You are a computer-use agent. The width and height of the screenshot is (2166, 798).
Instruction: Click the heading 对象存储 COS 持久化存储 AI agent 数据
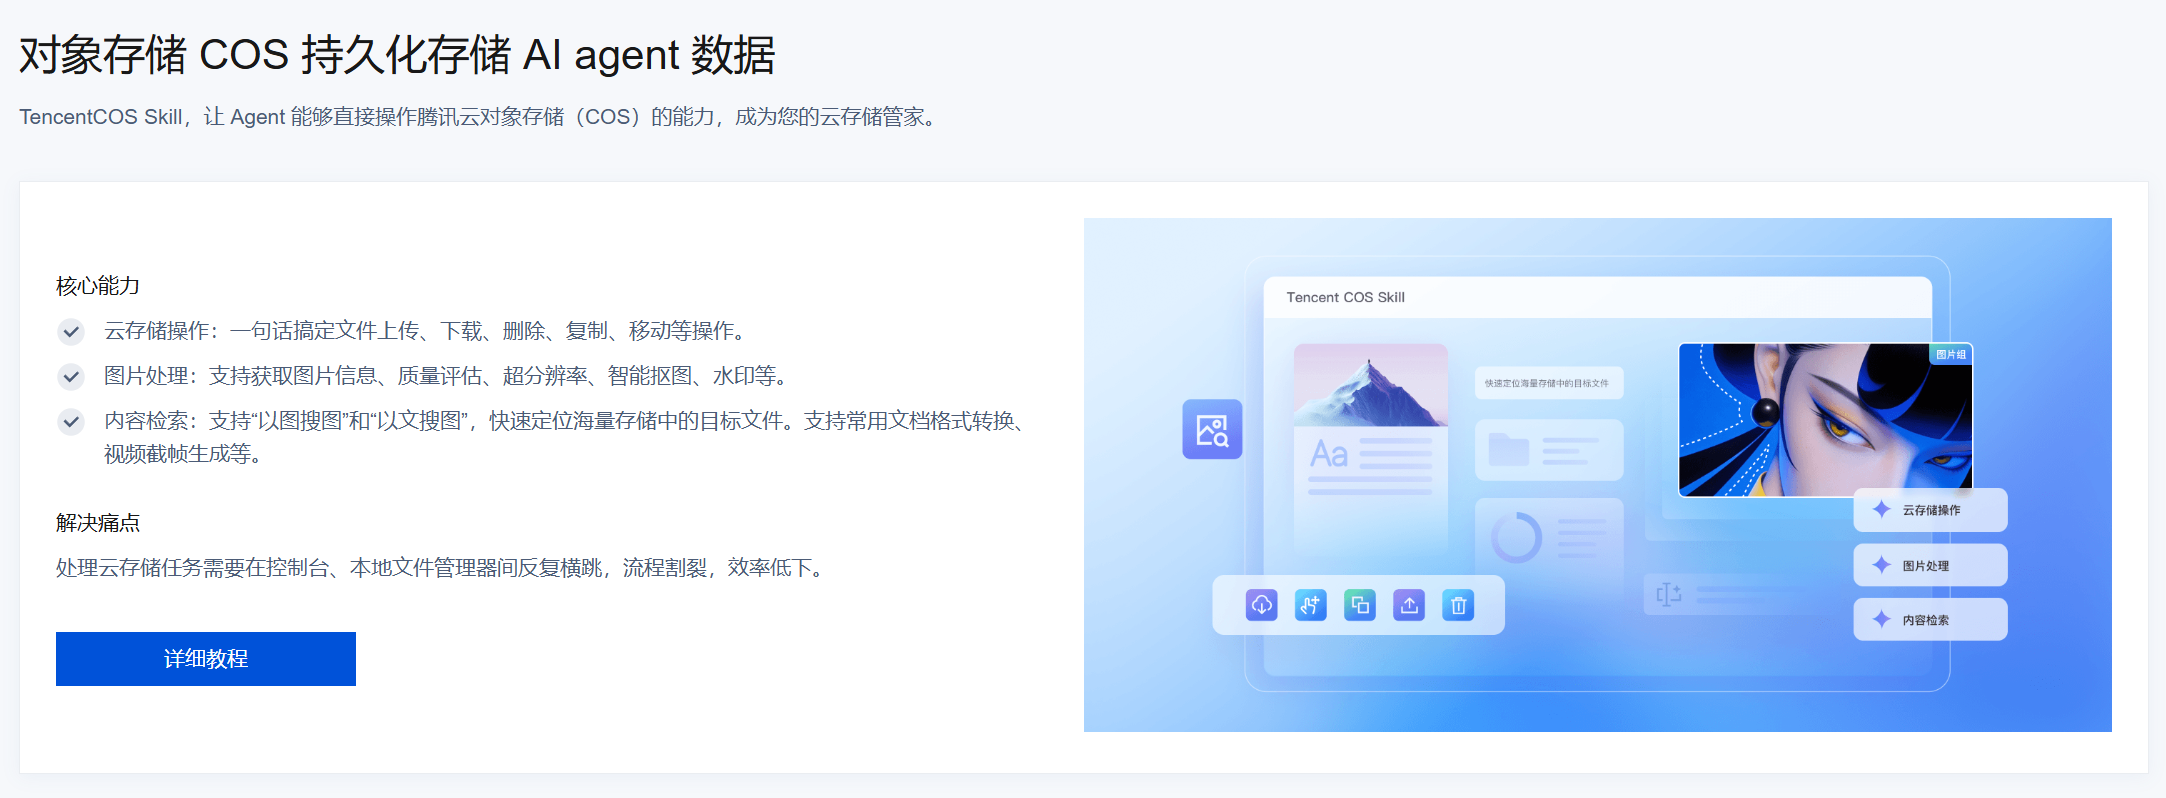click(x=397, y=55)
